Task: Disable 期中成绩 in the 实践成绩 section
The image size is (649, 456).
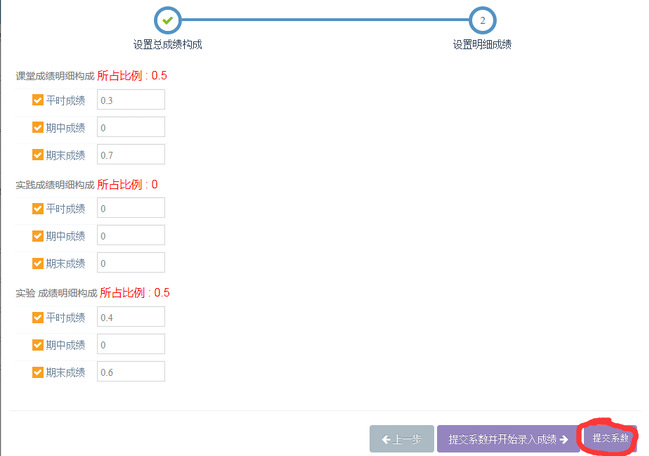Action: [x=38, y=236]
